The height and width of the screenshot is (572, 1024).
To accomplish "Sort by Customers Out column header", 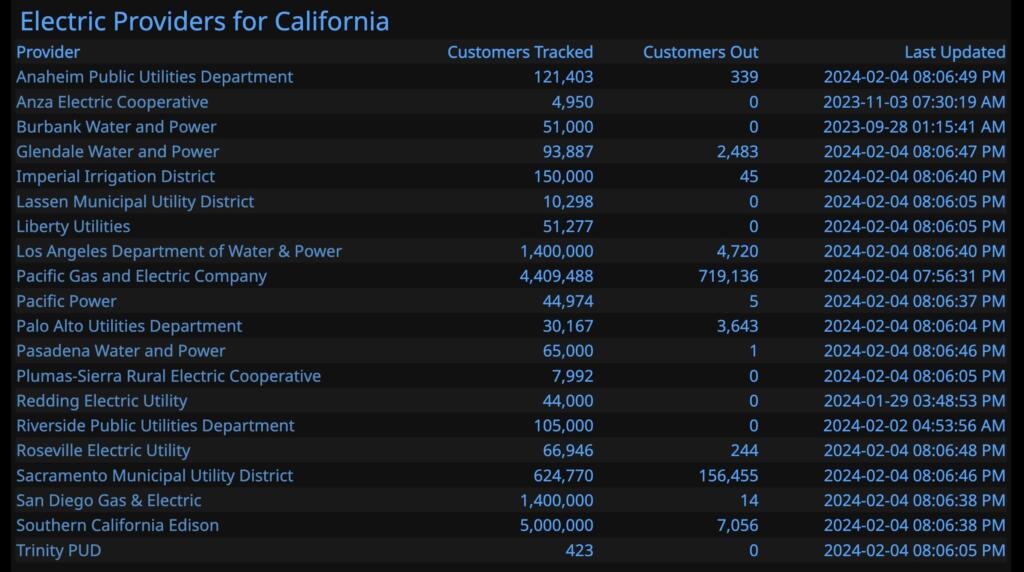I will point(700,52).
